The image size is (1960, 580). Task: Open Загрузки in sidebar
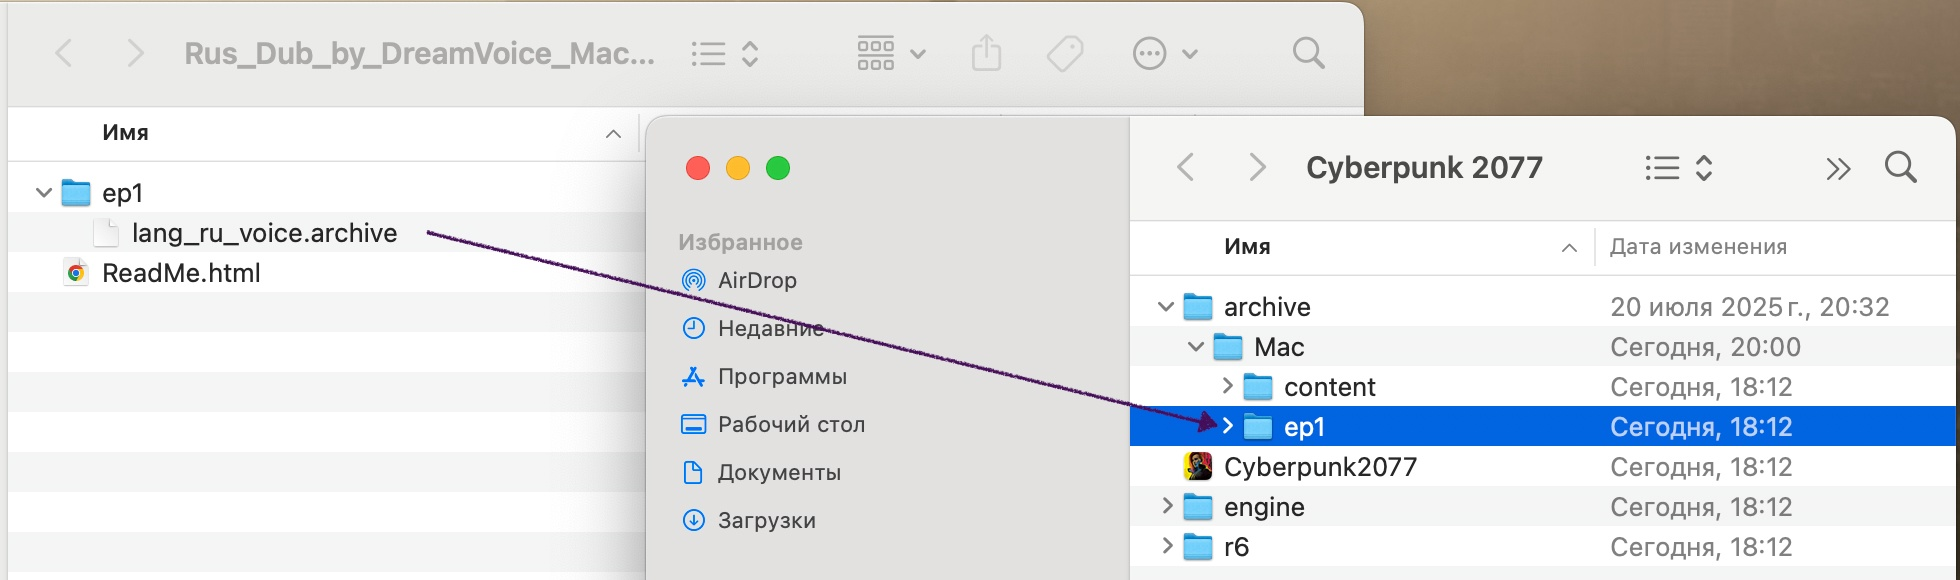[766, 520]
